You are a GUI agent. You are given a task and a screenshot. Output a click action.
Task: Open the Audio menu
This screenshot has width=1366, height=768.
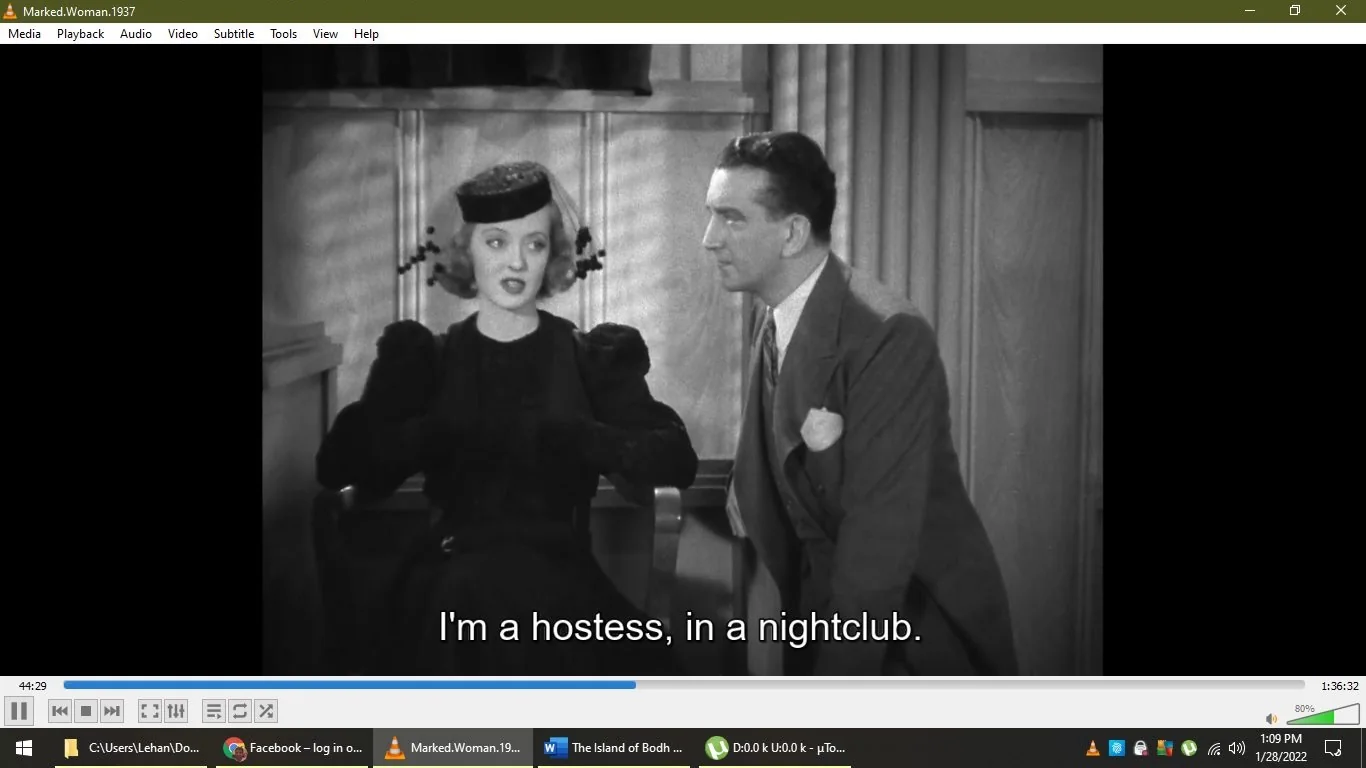pyautogui.click(x=136, y=34)
